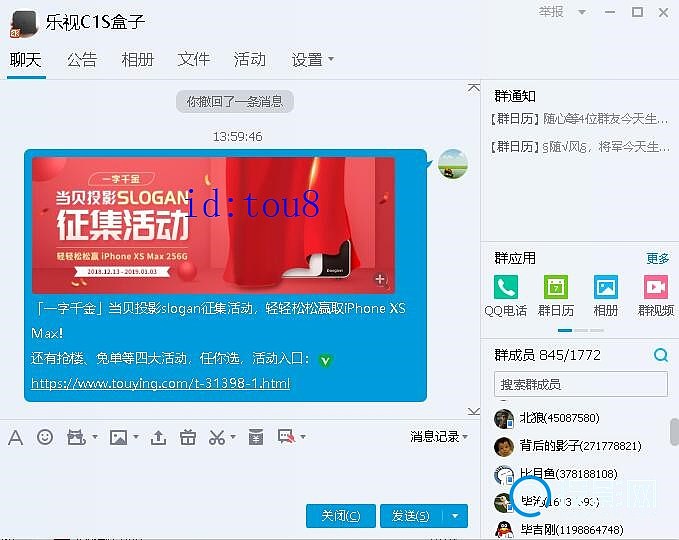Click the member search magnifier icon
The height and width of the screenshot is (540, 679).
pos(661,355)
